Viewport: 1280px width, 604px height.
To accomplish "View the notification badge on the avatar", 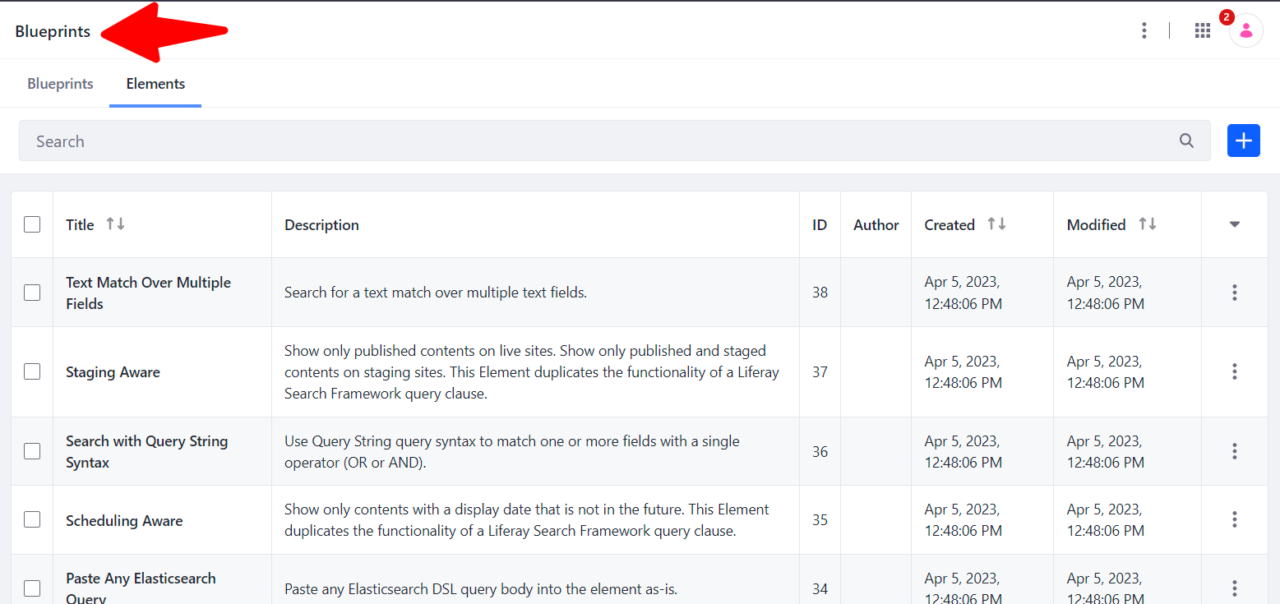I will tap(1227, 16).
